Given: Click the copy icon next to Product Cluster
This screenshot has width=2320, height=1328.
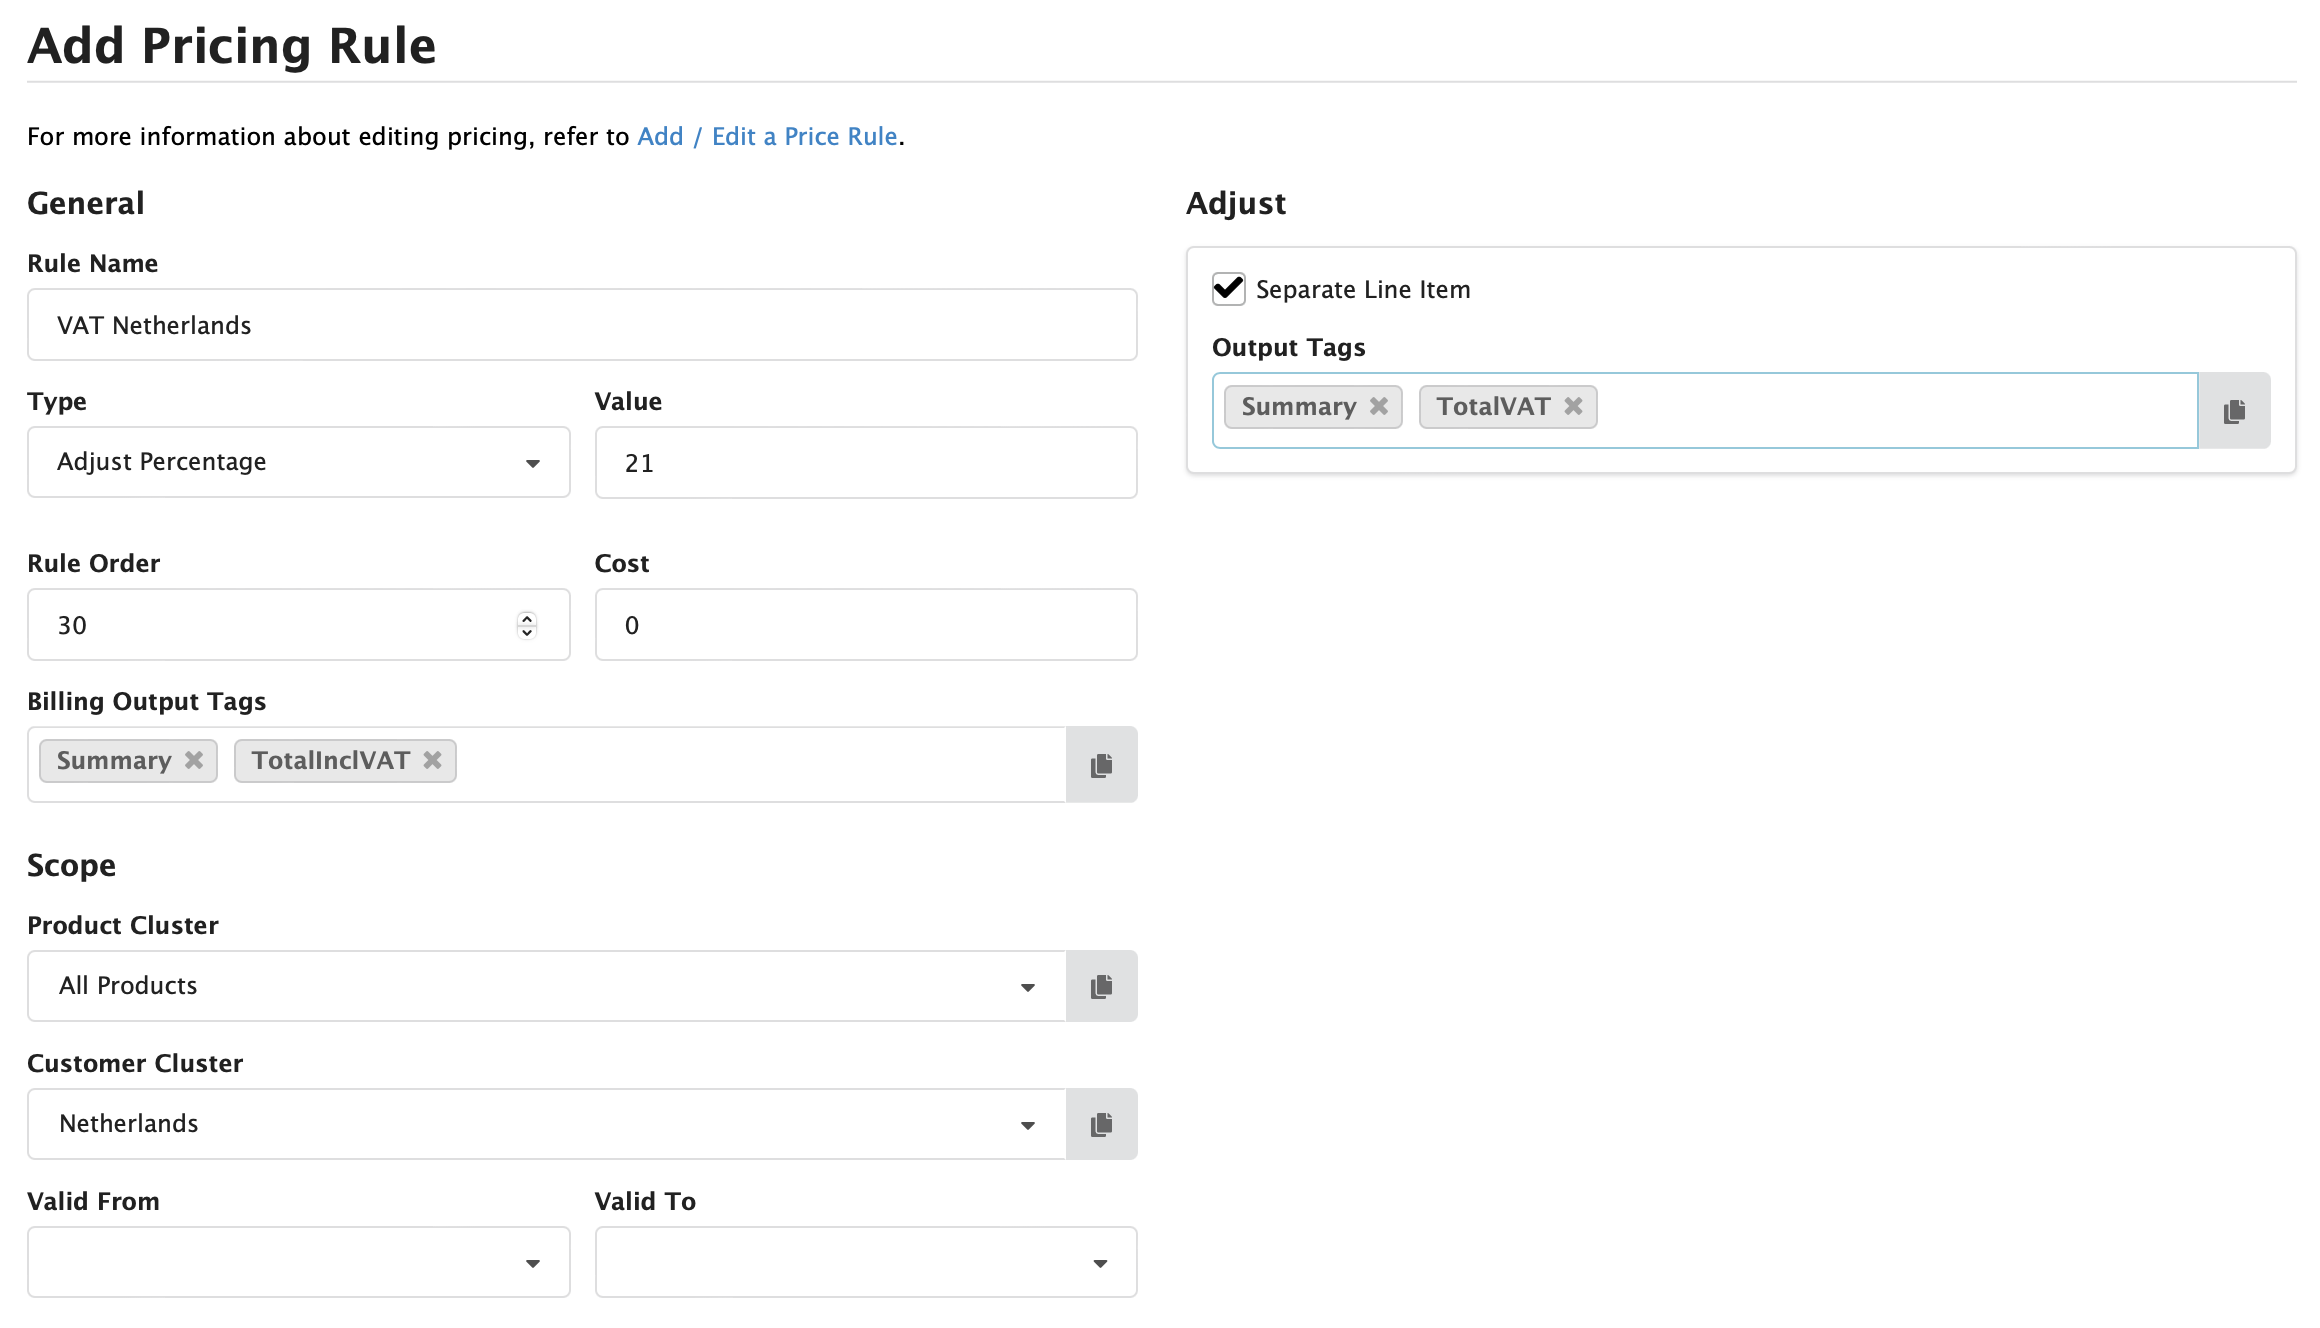Looking at the screenshot, I should click(1101, 986).
